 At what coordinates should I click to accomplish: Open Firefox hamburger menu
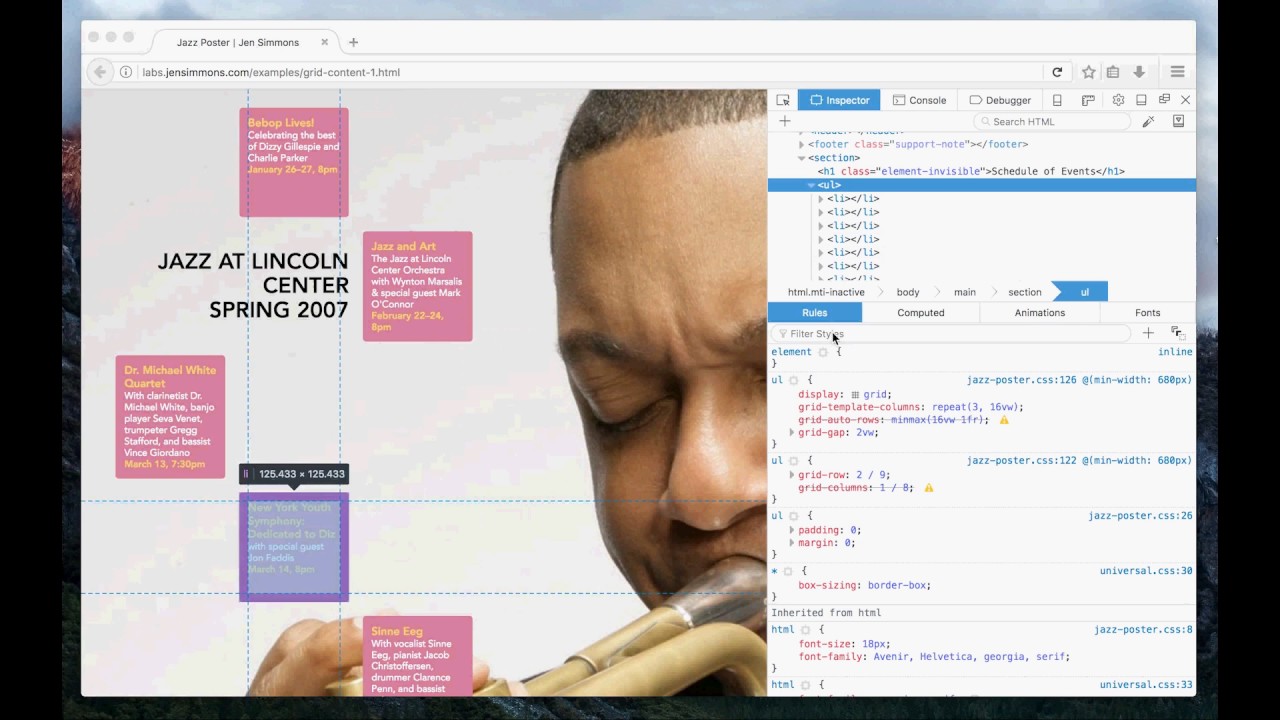(x=1177, y=72)
